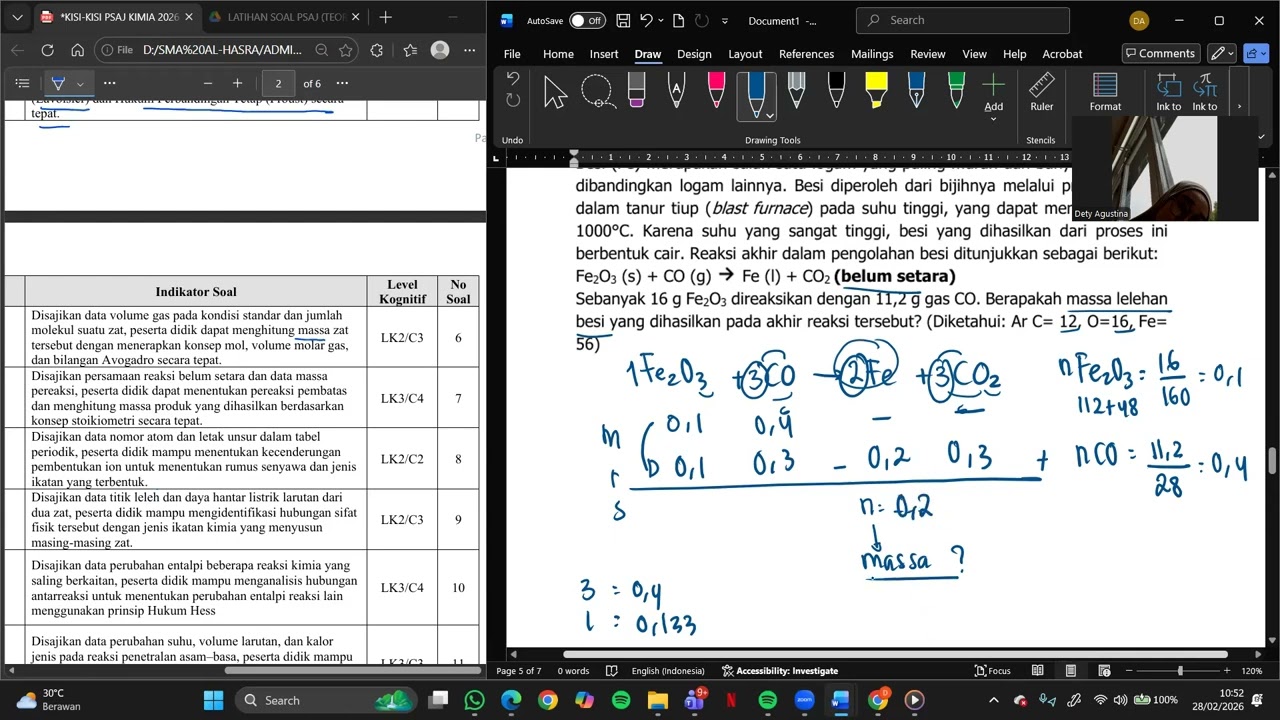Open browser tab search chevron
This screenshot has width=1280, height=720.
17,17
